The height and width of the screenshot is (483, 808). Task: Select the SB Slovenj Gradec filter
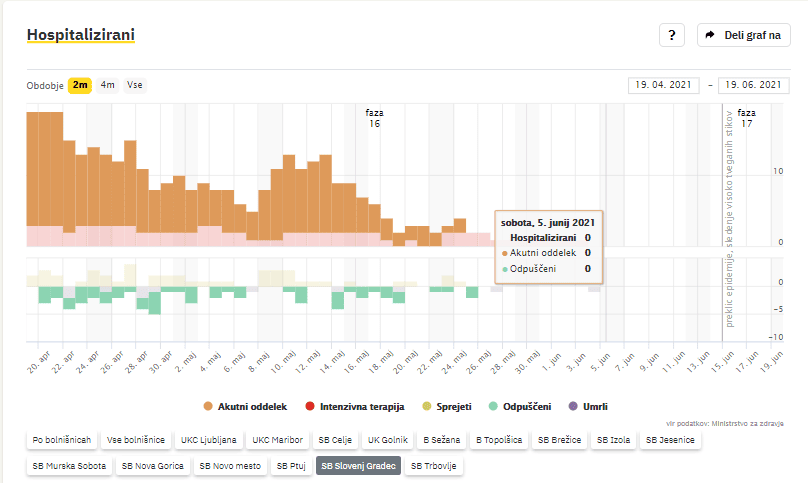(358, 465)
